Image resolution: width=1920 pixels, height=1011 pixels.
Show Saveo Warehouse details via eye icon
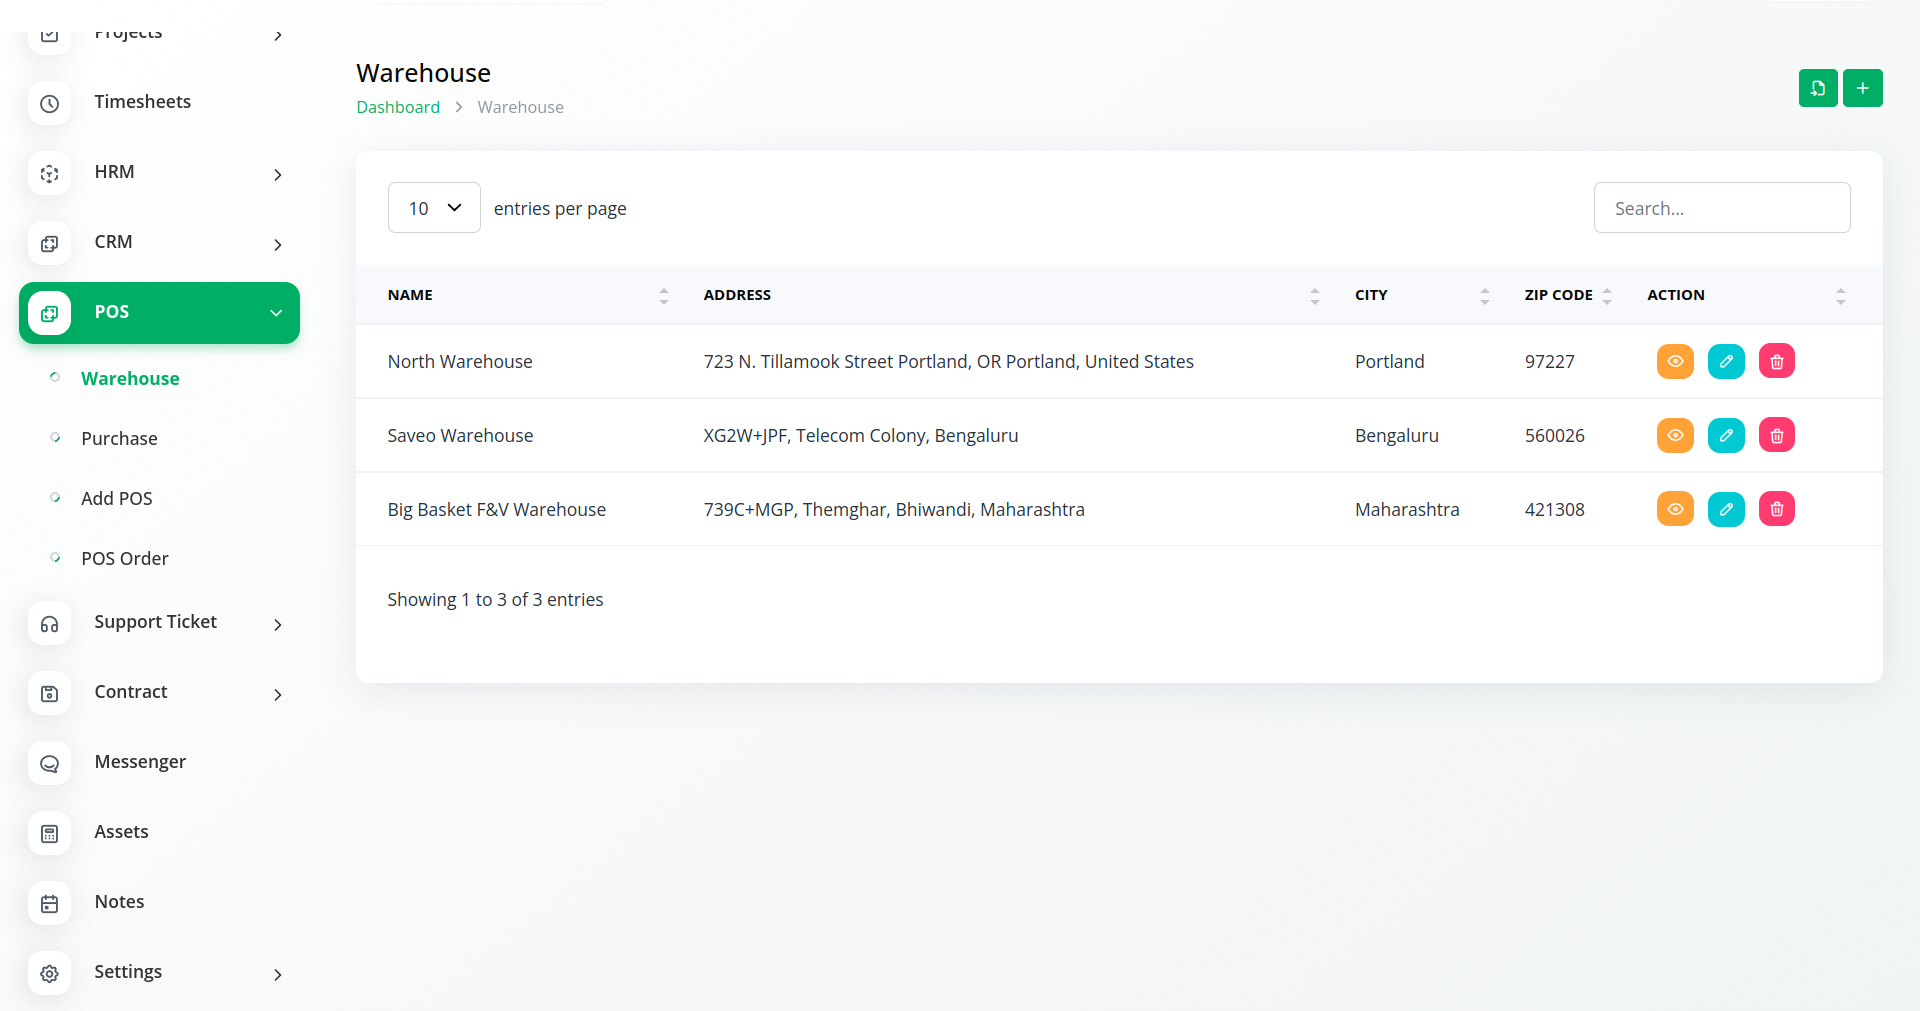point(1674,435)
